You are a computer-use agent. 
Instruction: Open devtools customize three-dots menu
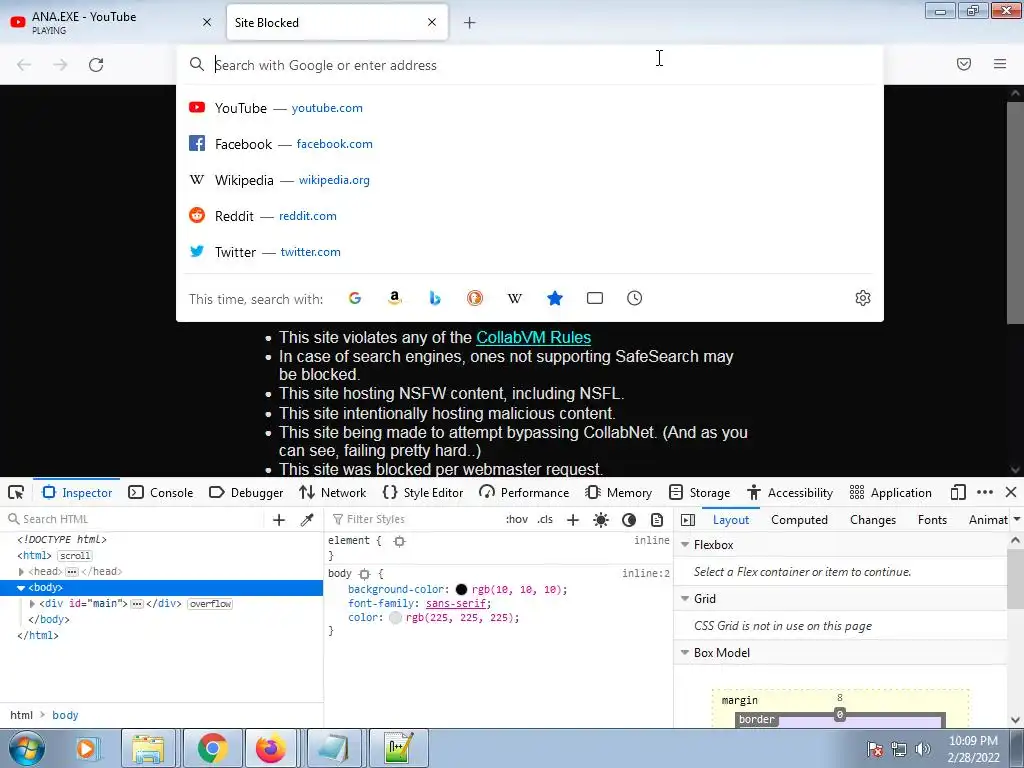pos(985,492)
